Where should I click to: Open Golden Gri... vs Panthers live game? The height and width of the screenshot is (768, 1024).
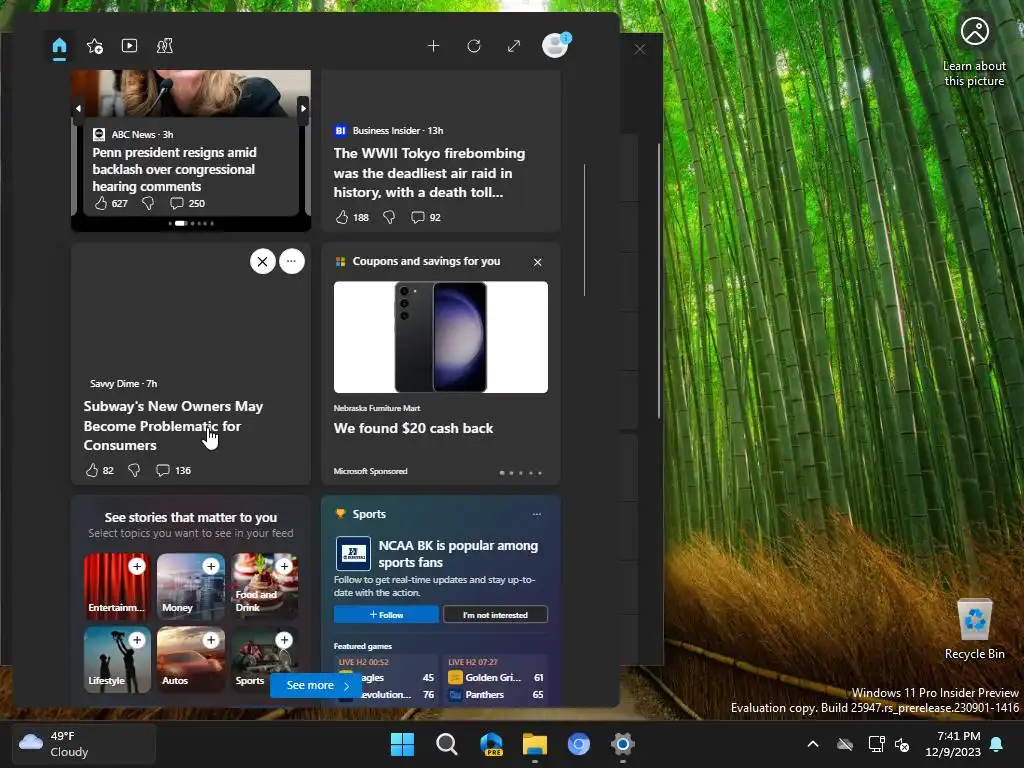click(x=496, y=679)
